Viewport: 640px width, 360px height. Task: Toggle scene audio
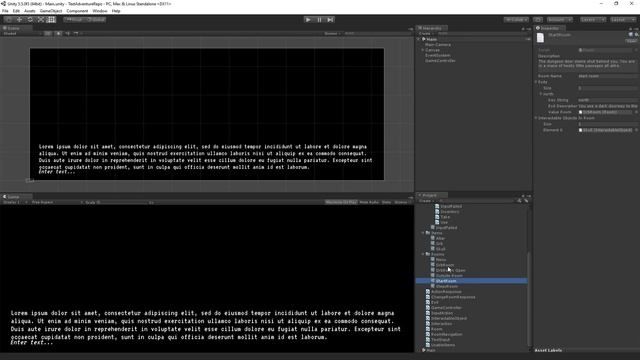pyautogui.click(x=68, y=33)
